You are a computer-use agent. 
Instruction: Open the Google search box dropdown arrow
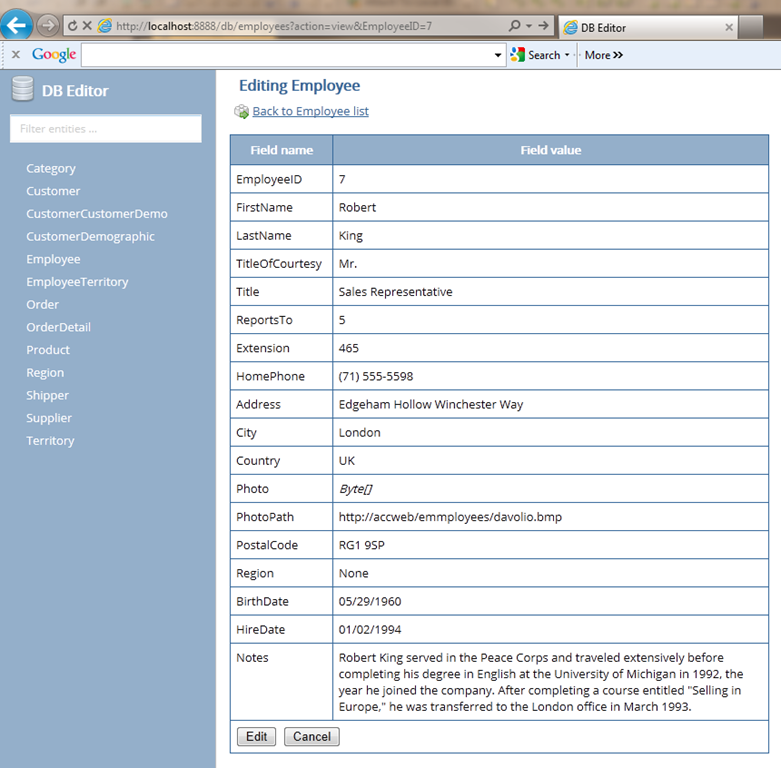pos(498,56)
